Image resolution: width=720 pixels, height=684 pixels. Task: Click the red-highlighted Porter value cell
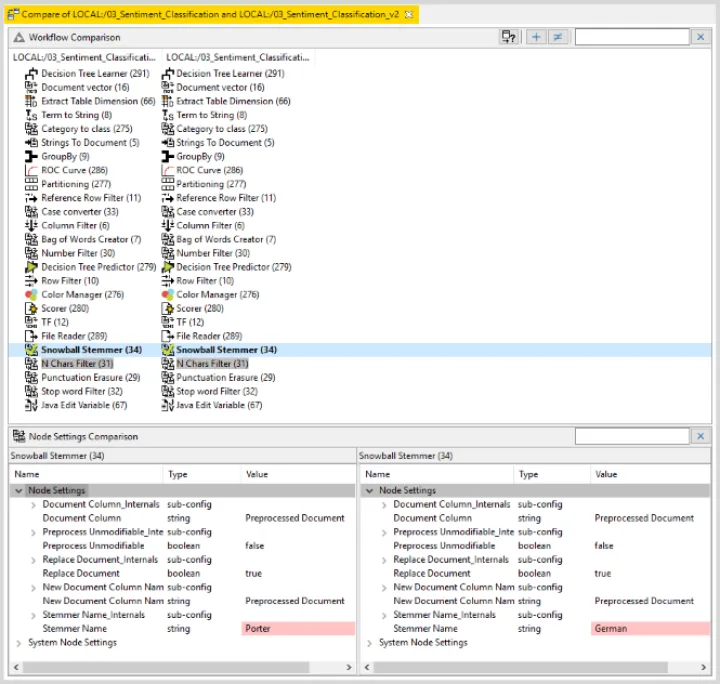click(x=297, y=629)
